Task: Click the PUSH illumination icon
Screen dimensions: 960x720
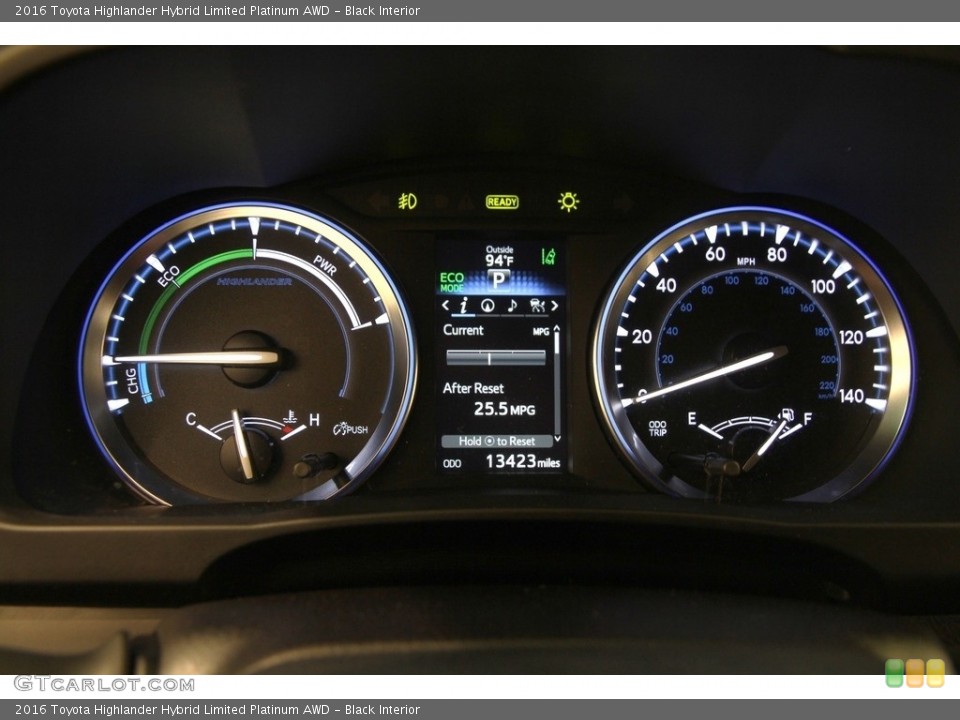Action: click(351, 429)
